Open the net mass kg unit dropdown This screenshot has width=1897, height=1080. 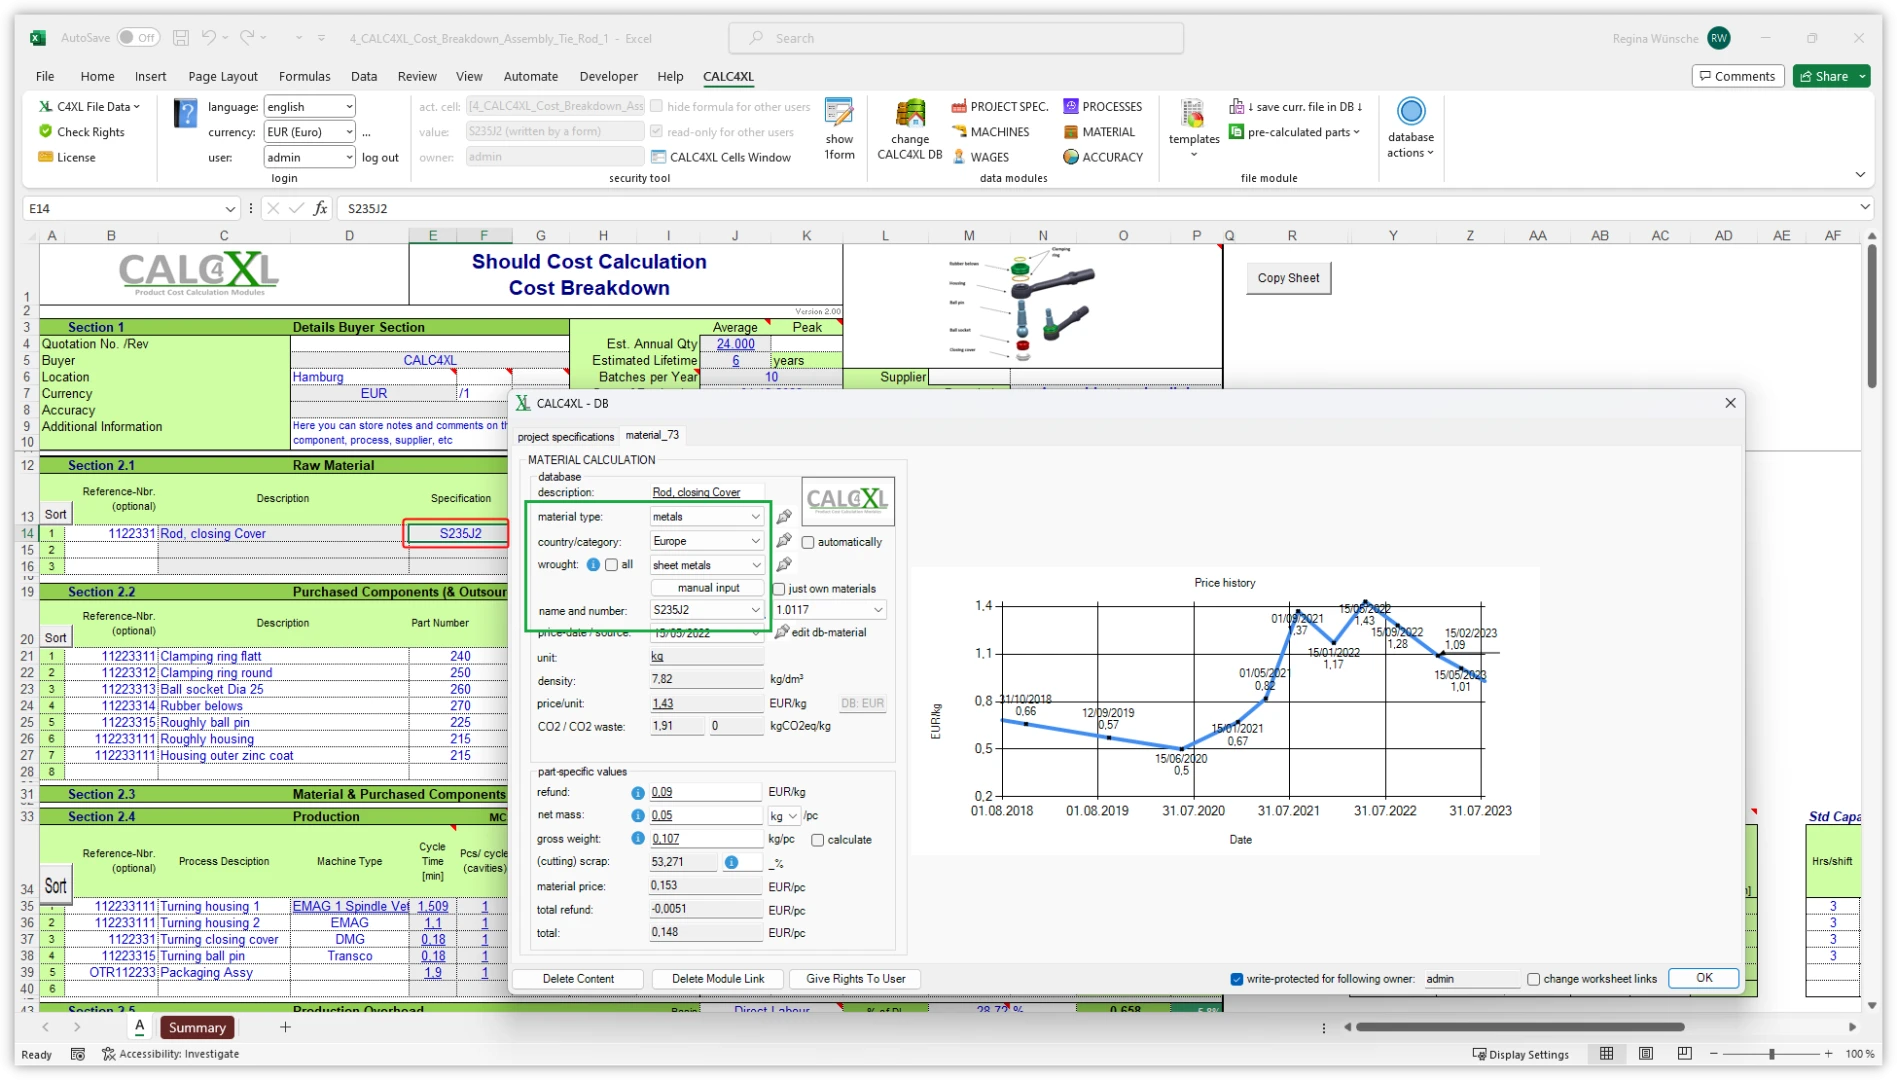coord(784,816)
